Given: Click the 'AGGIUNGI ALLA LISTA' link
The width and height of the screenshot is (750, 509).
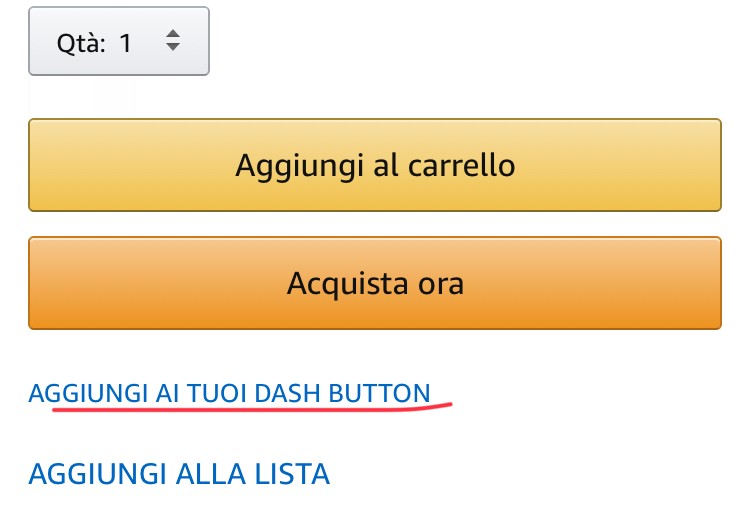Looking at the screenshot, I should click(180, 473).
